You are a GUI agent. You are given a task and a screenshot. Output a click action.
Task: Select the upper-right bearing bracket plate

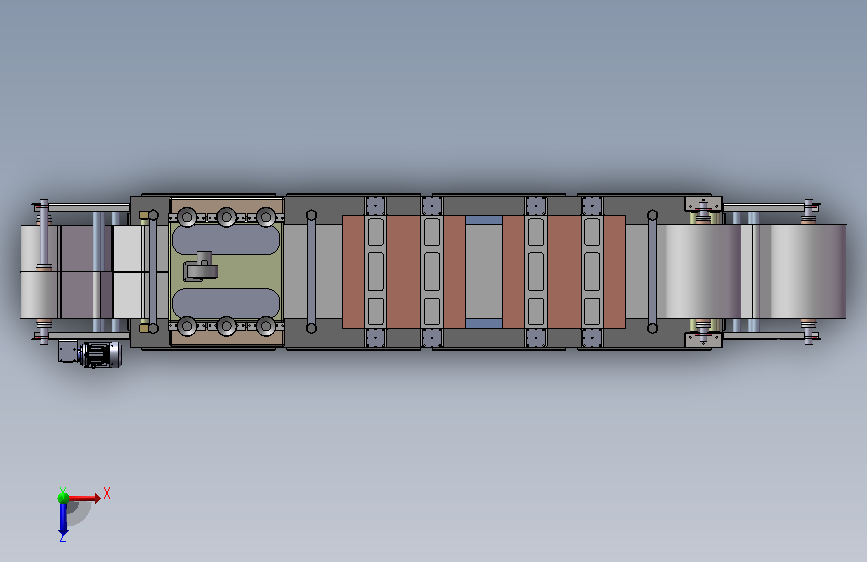point(703,204)
